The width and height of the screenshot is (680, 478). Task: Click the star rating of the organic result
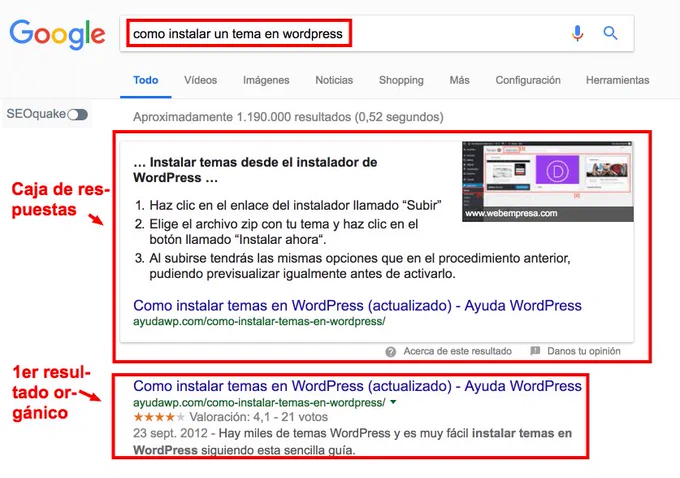click(159, 417)
